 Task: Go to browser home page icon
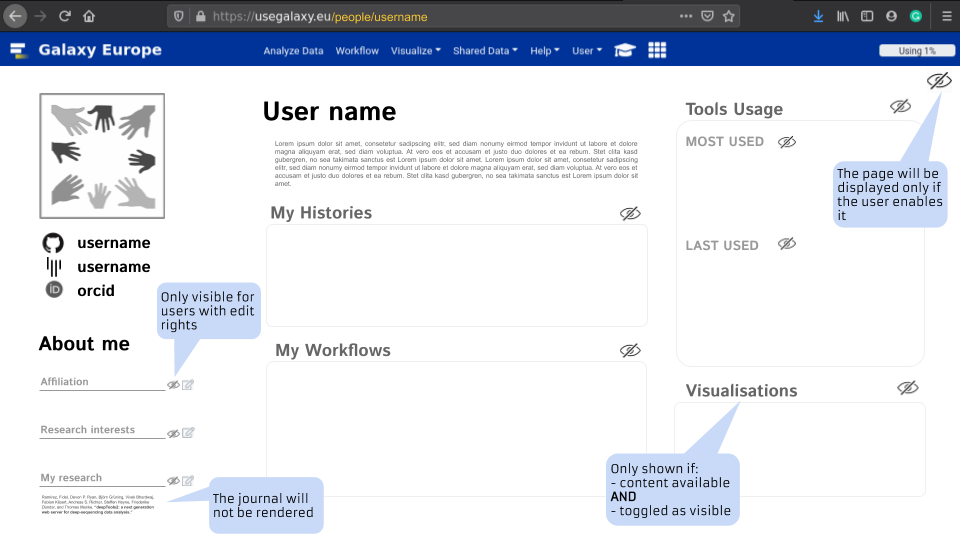coord(89,16)
